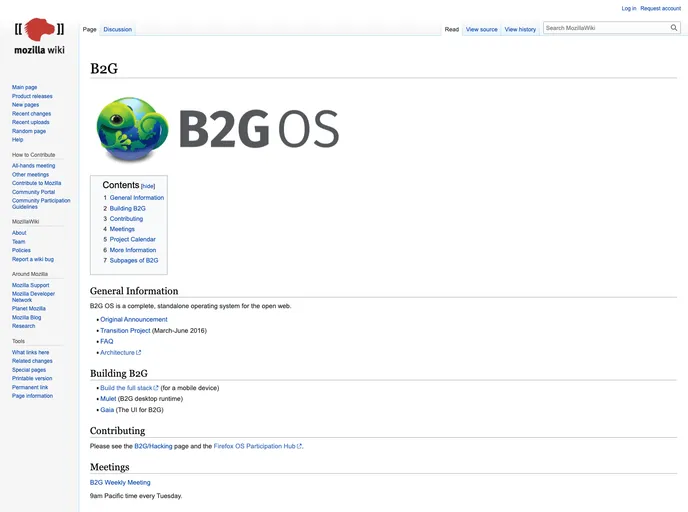Image resolution: width=688 pixels, height=512 pixels.
Task: Open the Page tab
Action: pos(90,29)
